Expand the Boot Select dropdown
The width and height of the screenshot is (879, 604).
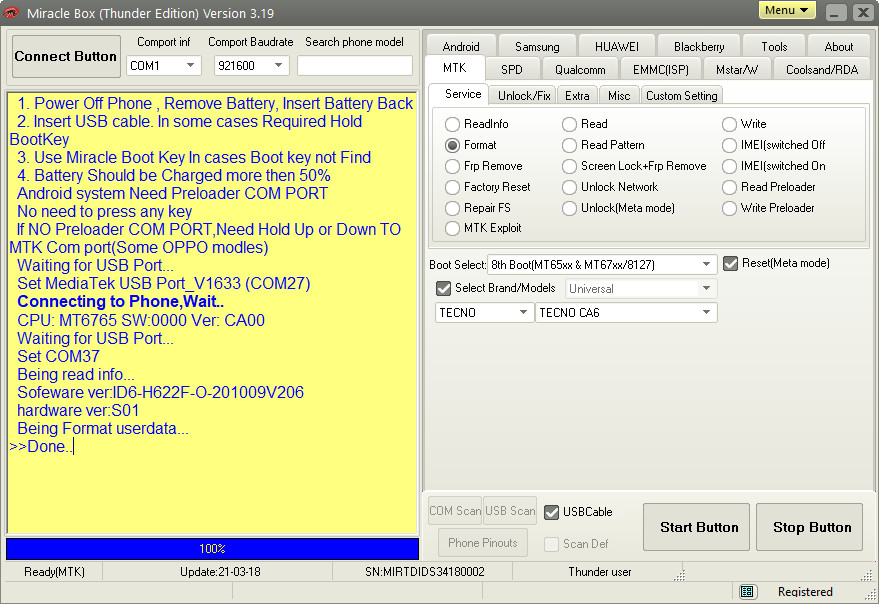pyautogui.click(x=602, y=264)
